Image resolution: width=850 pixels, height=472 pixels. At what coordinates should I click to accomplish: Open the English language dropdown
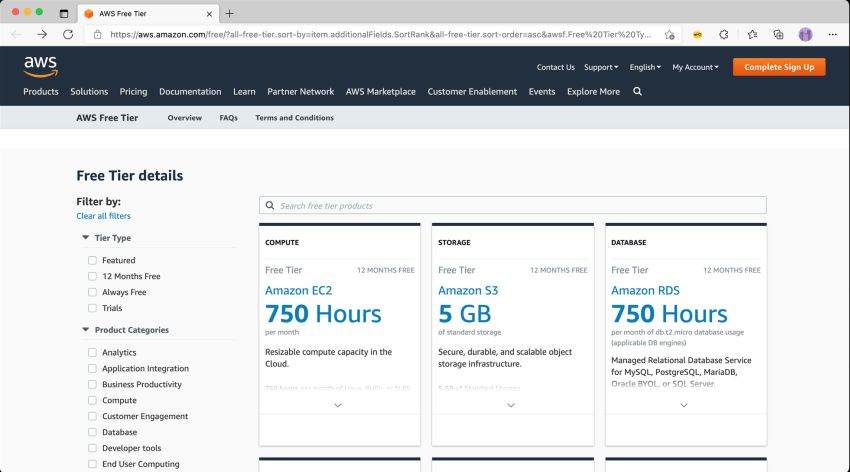(645, 67)
